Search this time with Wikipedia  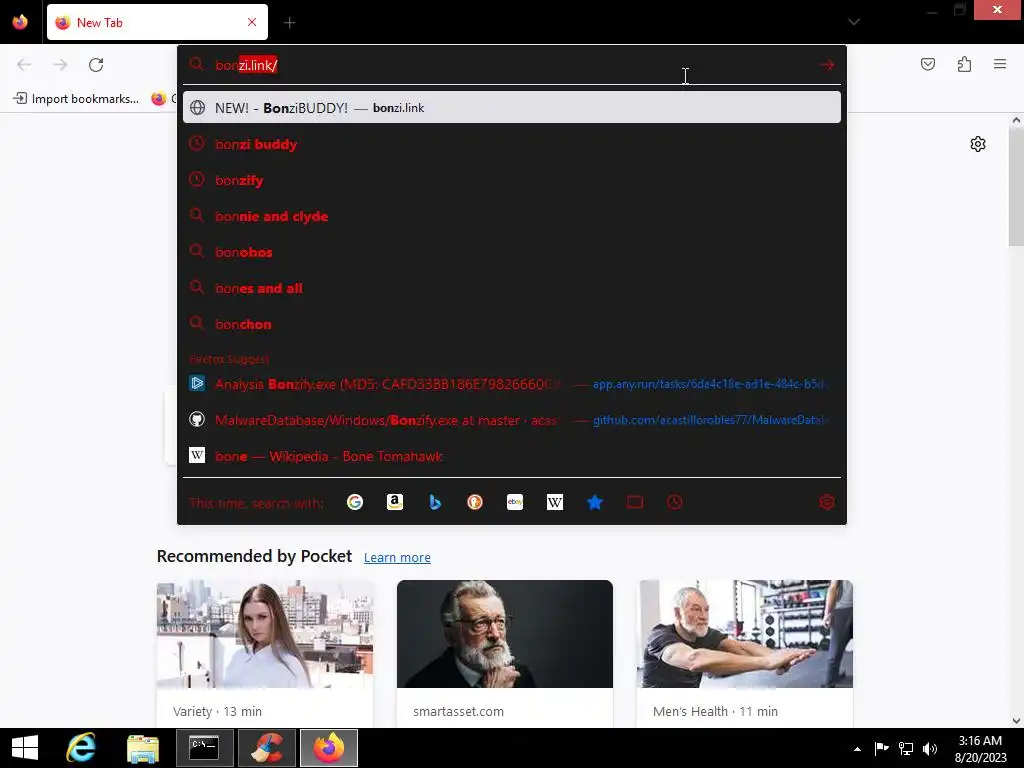click(554, 502)
